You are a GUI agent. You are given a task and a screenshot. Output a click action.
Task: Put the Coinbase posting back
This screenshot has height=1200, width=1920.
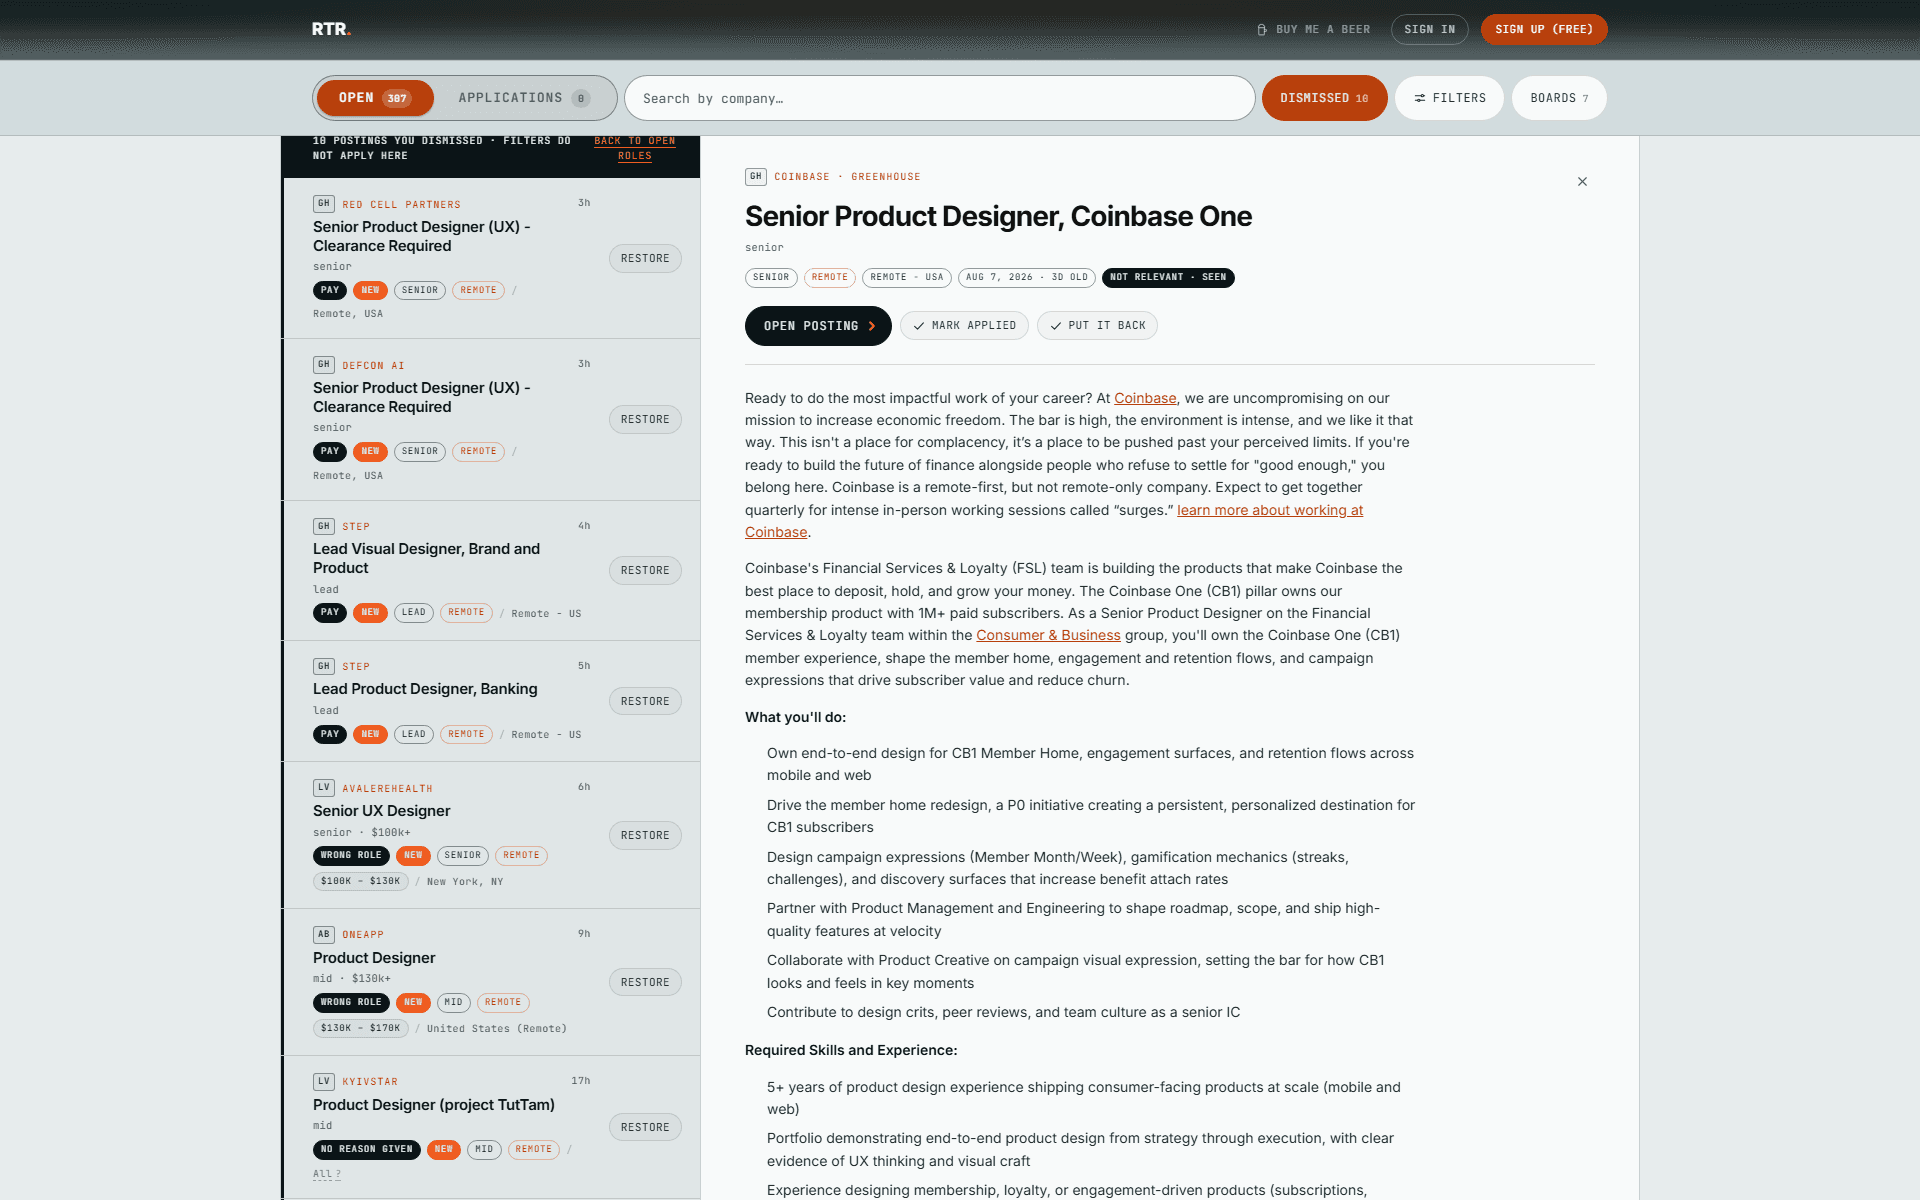click(x=1097, y=326)
